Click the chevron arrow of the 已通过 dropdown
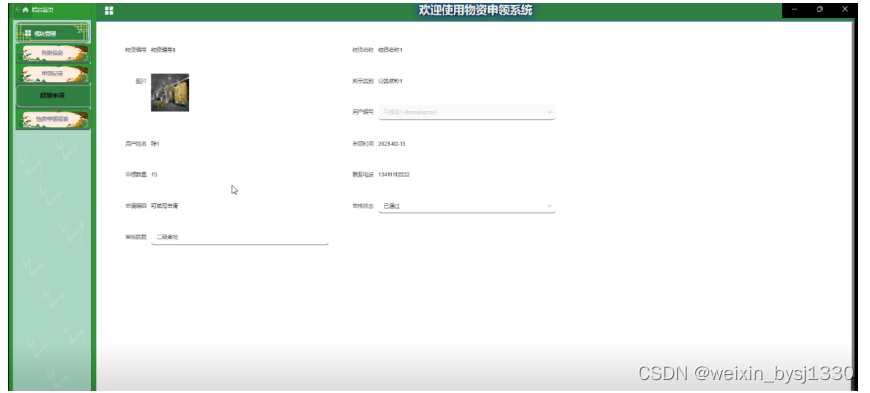This screenshot has width=870, height=393. (x=549, y=206)
